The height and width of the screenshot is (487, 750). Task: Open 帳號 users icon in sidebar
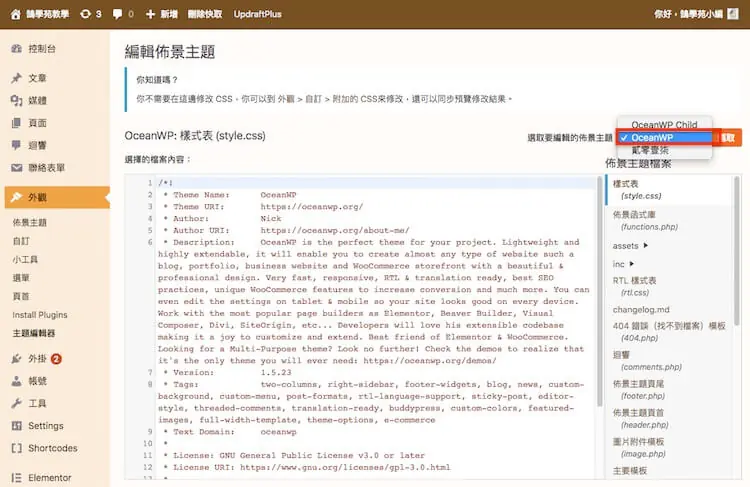click(x=16, y=381)
